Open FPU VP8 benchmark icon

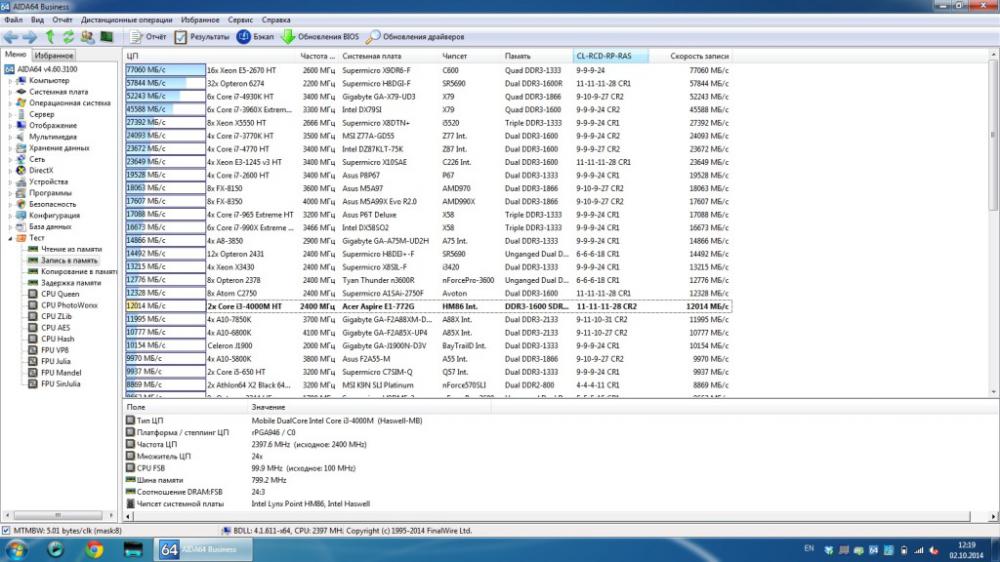33,350
